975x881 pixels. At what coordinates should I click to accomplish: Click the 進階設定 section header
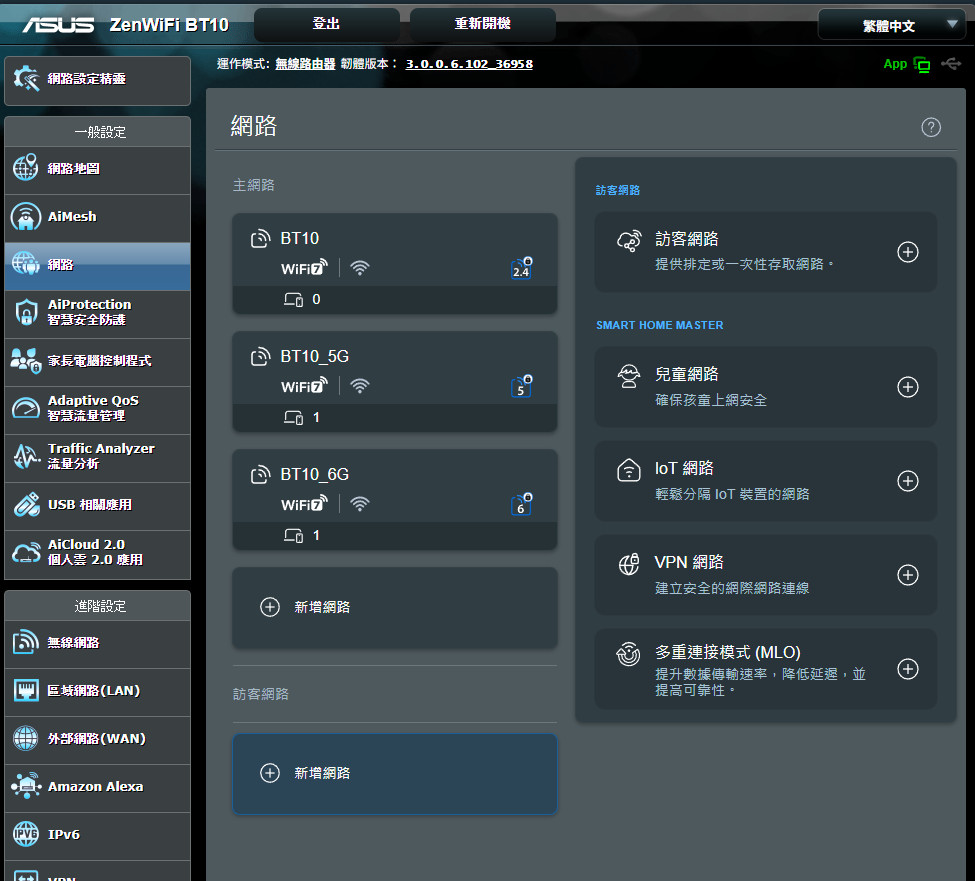pos(98,606)
